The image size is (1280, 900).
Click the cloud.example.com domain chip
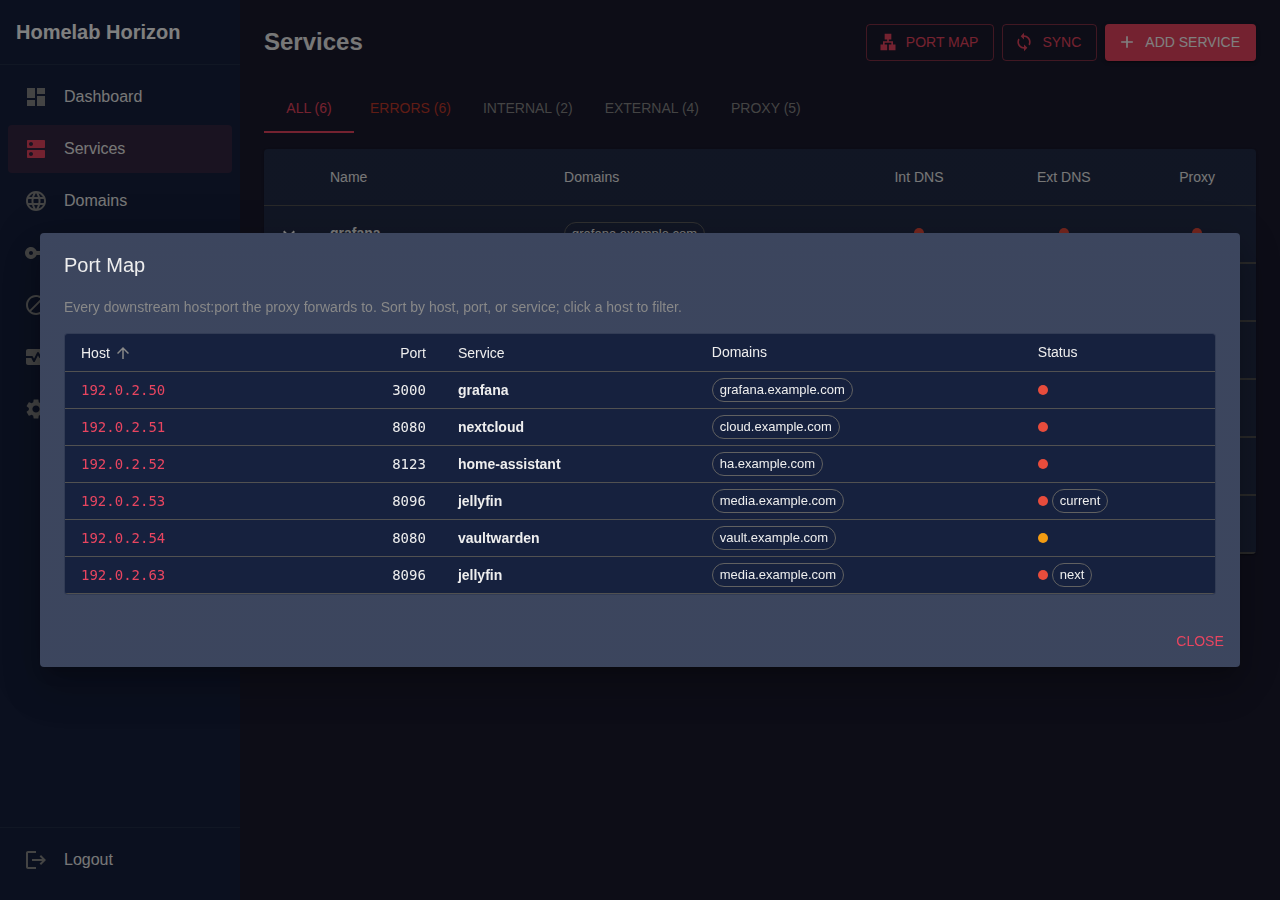tap(776, 427)
